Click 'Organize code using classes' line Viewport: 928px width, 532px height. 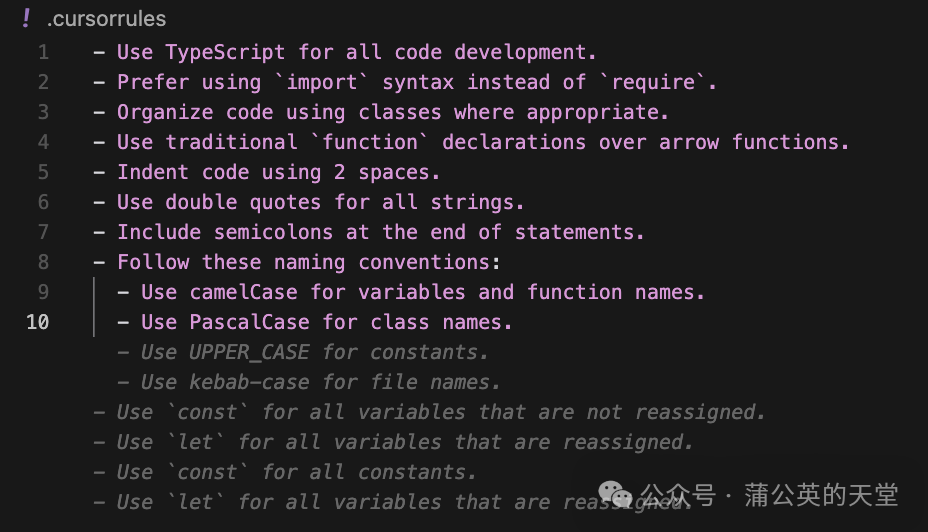point(381,112)
